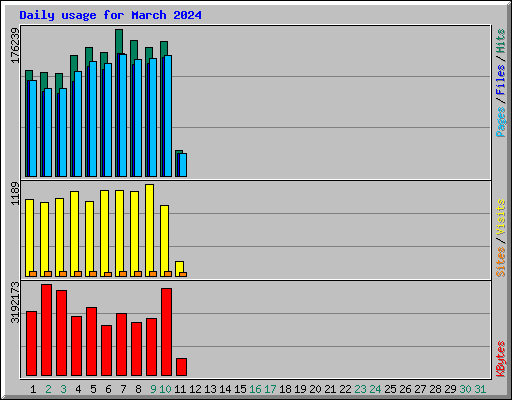Image resolution: width=512 pixels, height=400 pixels.
Task: Click the red KBytes bar for day 8
Action: tap(137, 349)
